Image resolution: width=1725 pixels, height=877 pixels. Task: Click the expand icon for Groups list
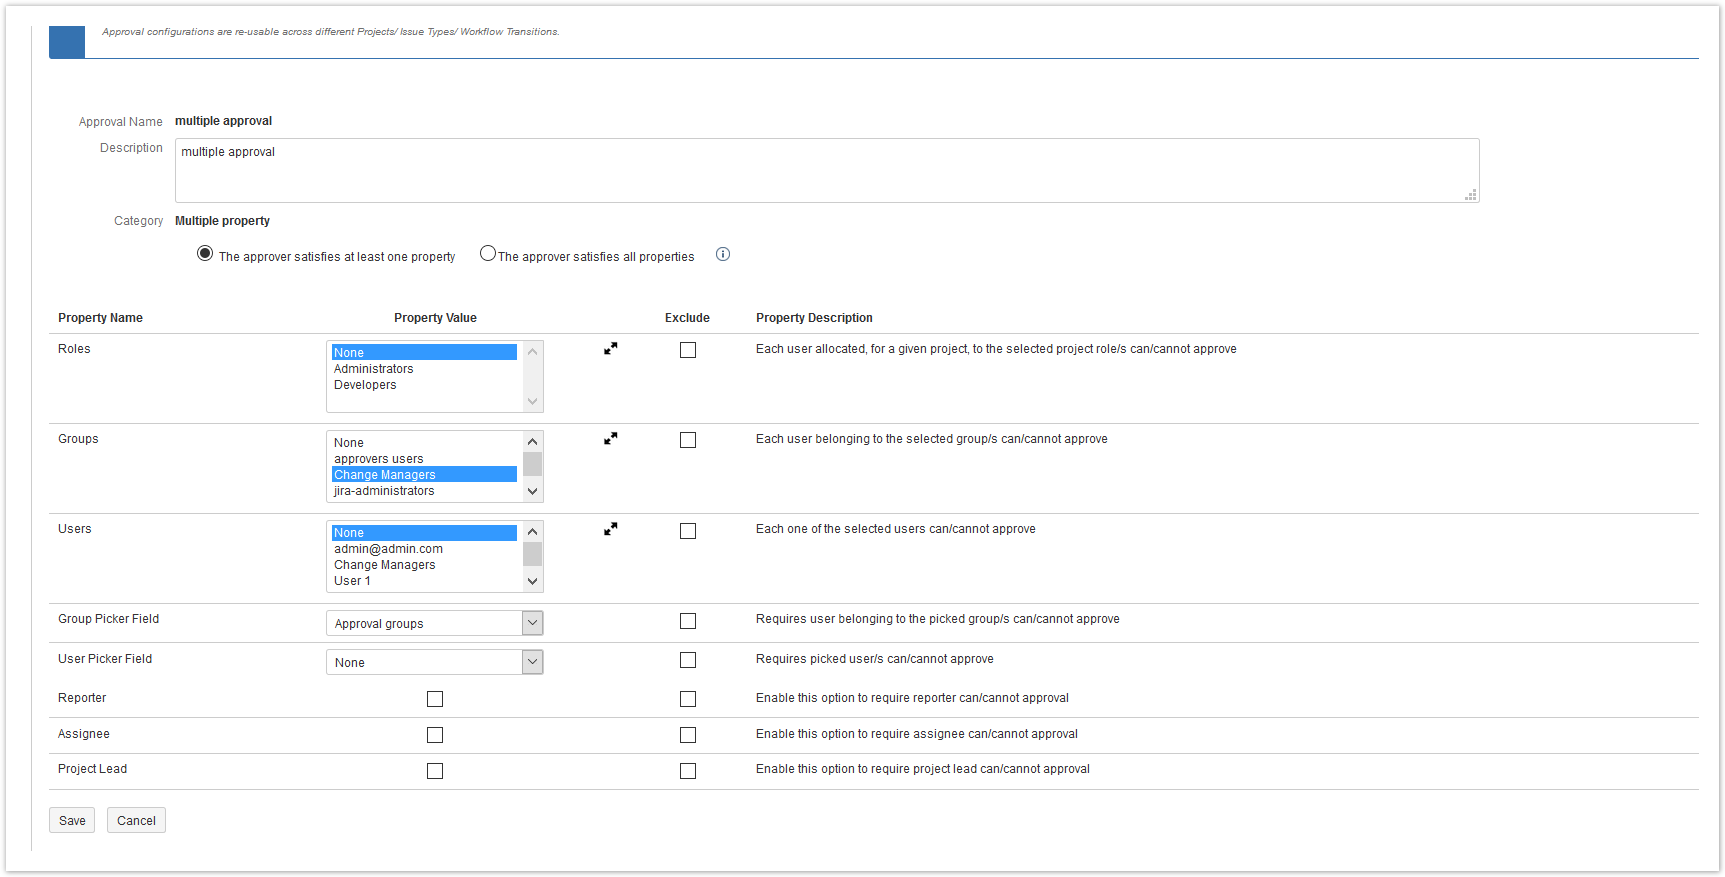pyautogui.click(x=610, y=439)
